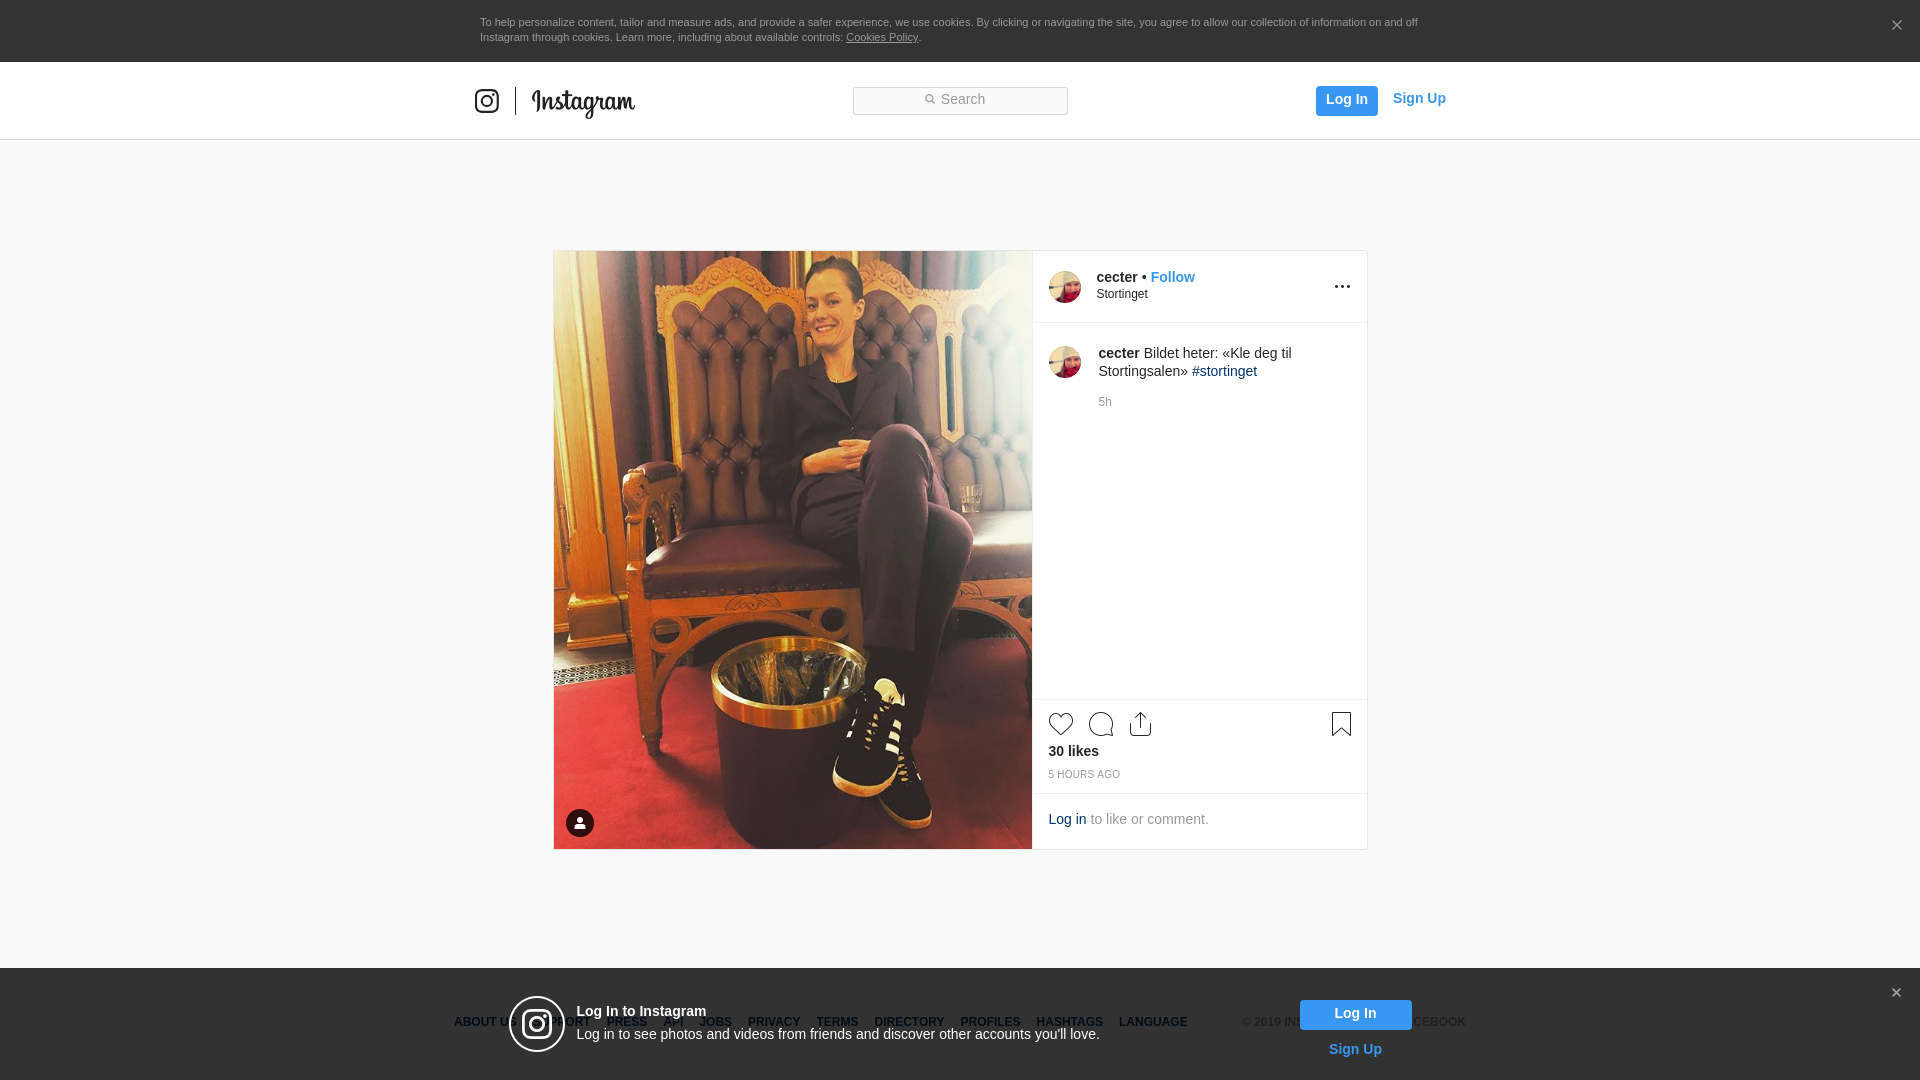Open the Cookies Policy link
This screenshot has height=1080, width=1920.
pyautogui.click(x=881, y=37)
